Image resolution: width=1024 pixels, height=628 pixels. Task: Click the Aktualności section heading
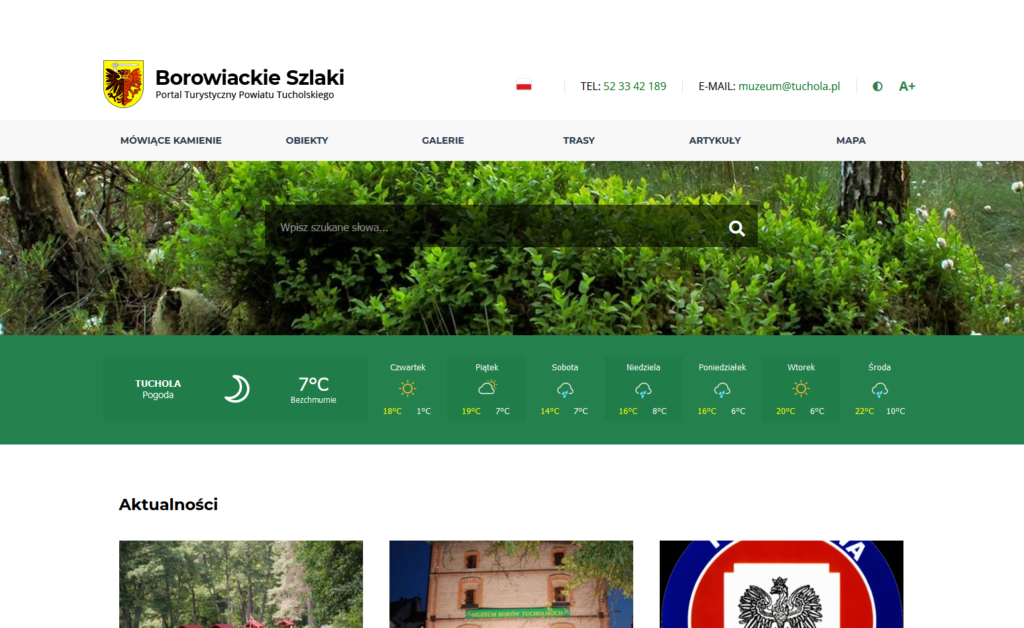168,504
